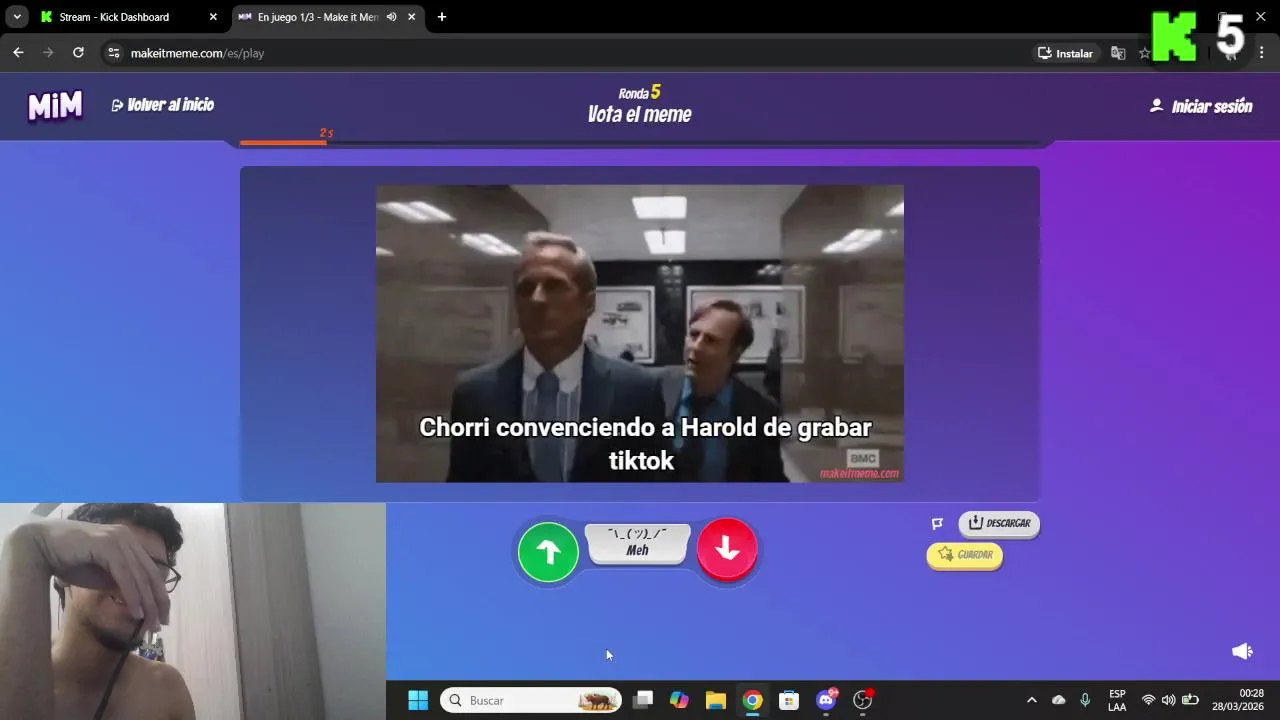Reload the makeitmeme page
The image size is (1280, 720).
[78, 53]
